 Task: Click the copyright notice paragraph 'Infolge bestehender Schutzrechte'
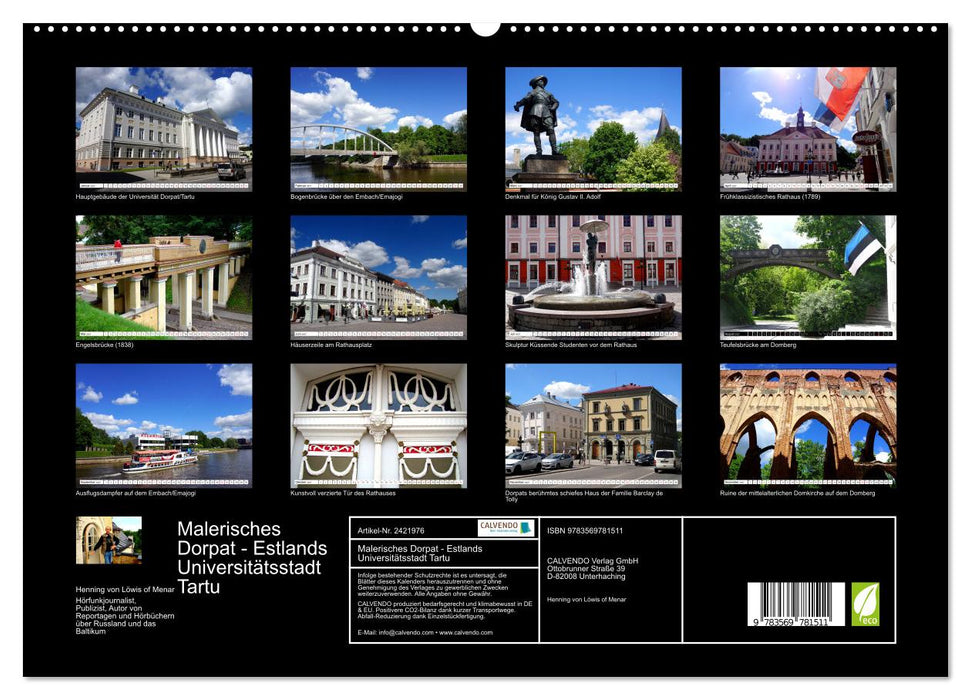(x=433, y=584)
